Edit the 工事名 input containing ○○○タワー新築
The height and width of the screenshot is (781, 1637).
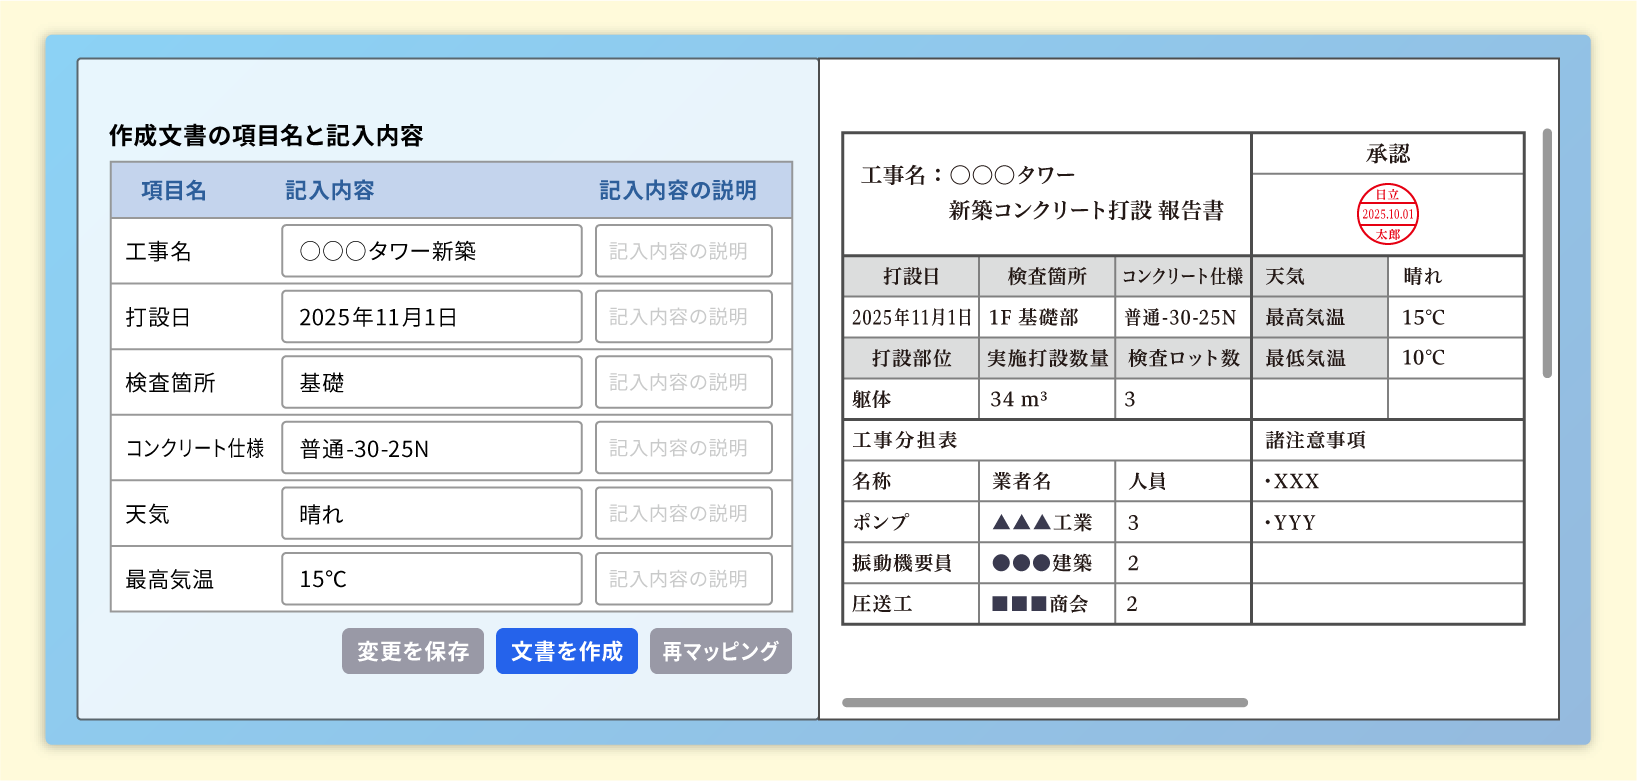[432, 251]
